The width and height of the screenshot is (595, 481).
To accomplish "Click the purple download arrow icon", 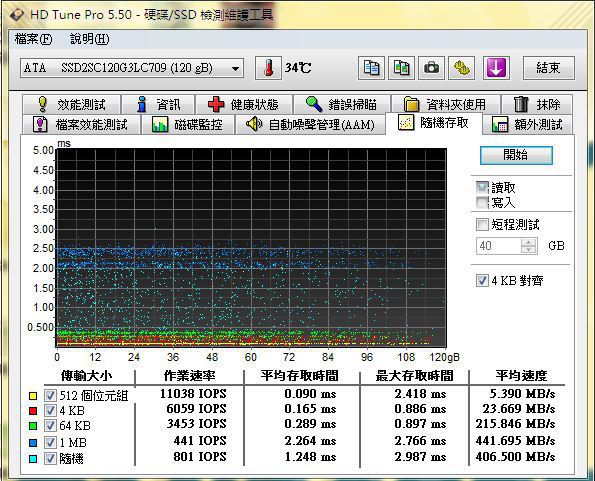I will coord(496,68).
